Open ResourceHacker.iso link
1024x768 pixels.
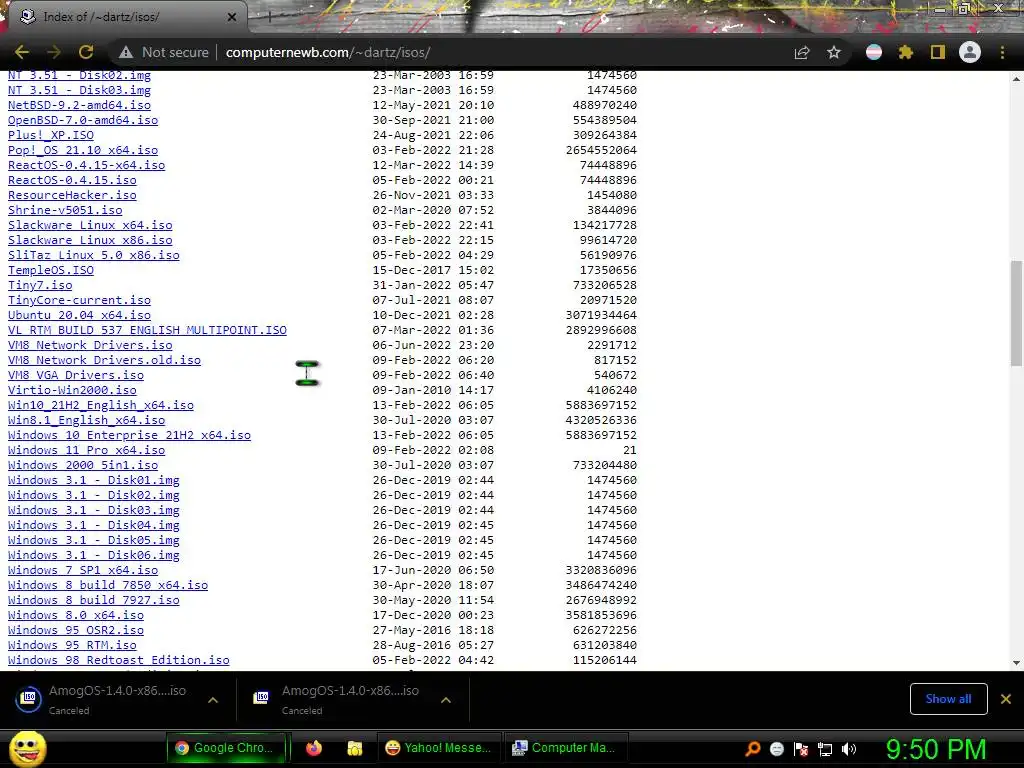[72, 195]
